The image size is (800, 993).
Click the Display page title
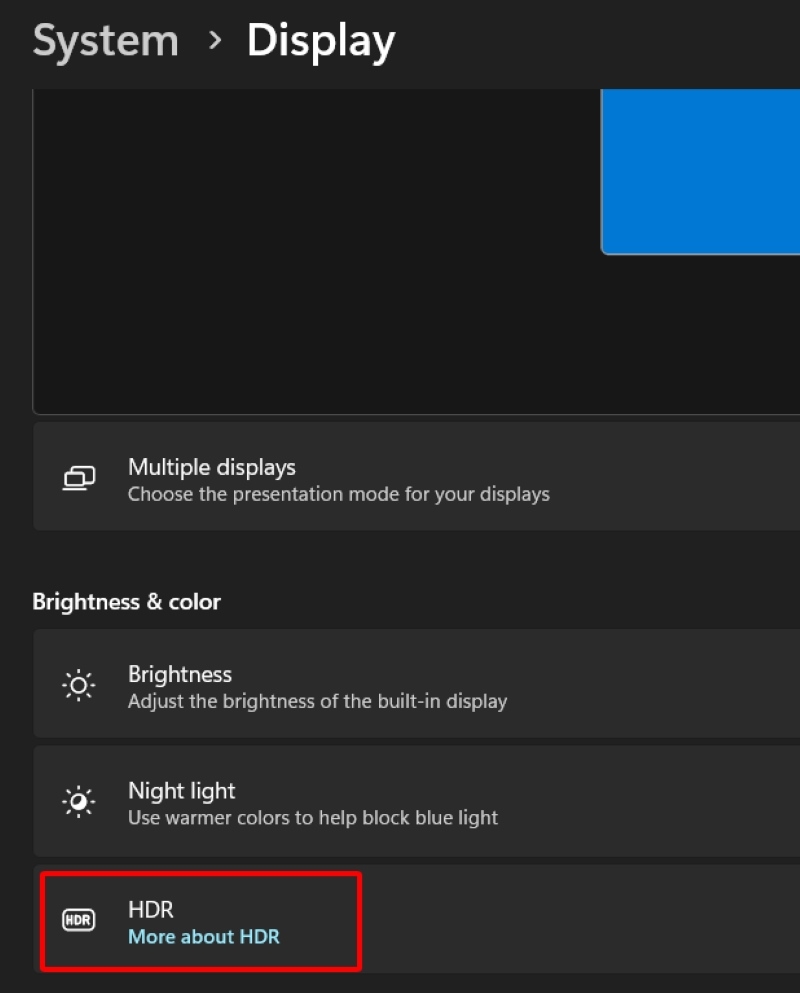[321, 42]
